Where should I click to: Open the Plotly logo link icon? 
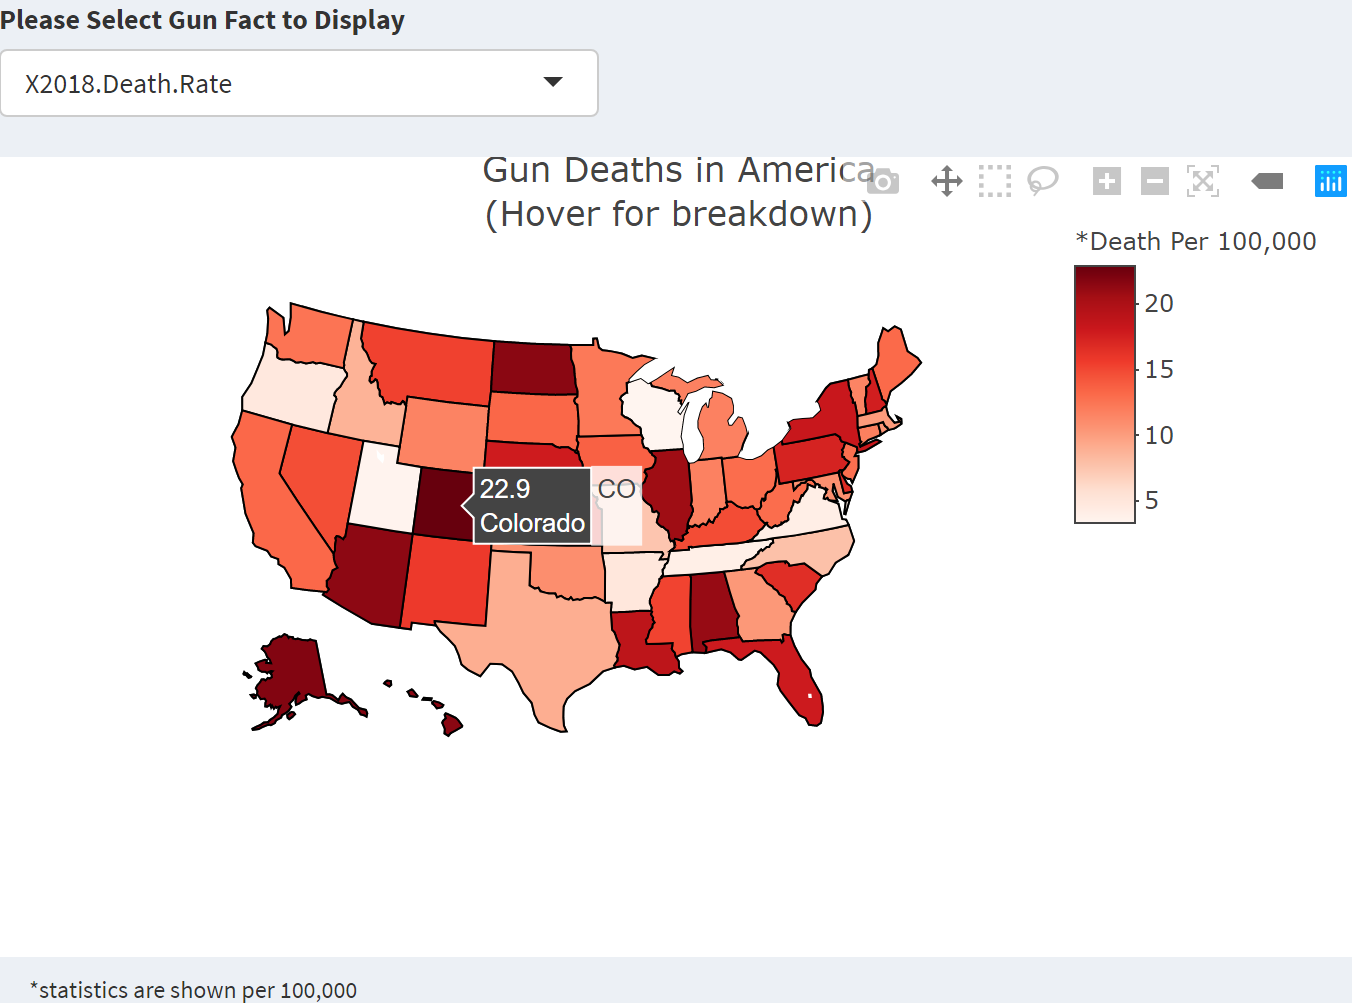1330,181
